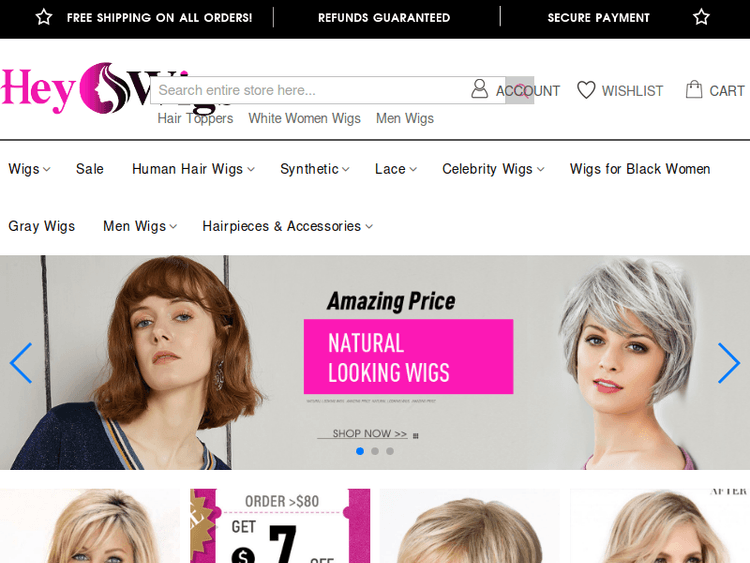Open the Sale menu item
The height and width of the screenshot is (563, 750).
point(90,169)
